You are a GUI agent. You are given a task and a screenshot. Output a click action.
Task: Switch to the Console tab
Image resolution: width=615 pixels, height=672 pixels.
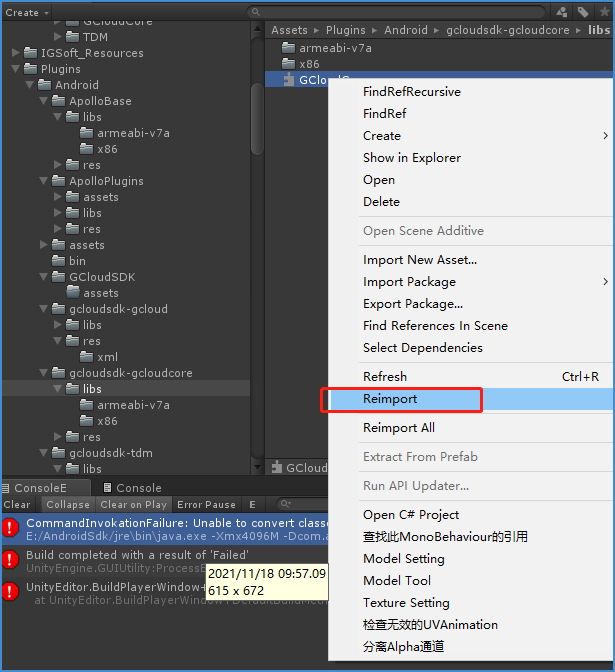point(133,488)
